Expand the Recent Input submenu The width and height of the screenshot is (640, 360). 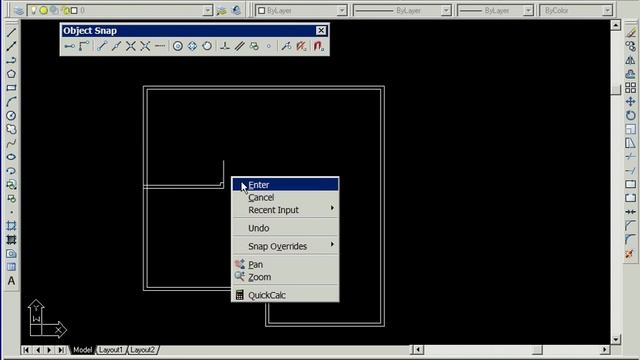[x=285, y=210]
